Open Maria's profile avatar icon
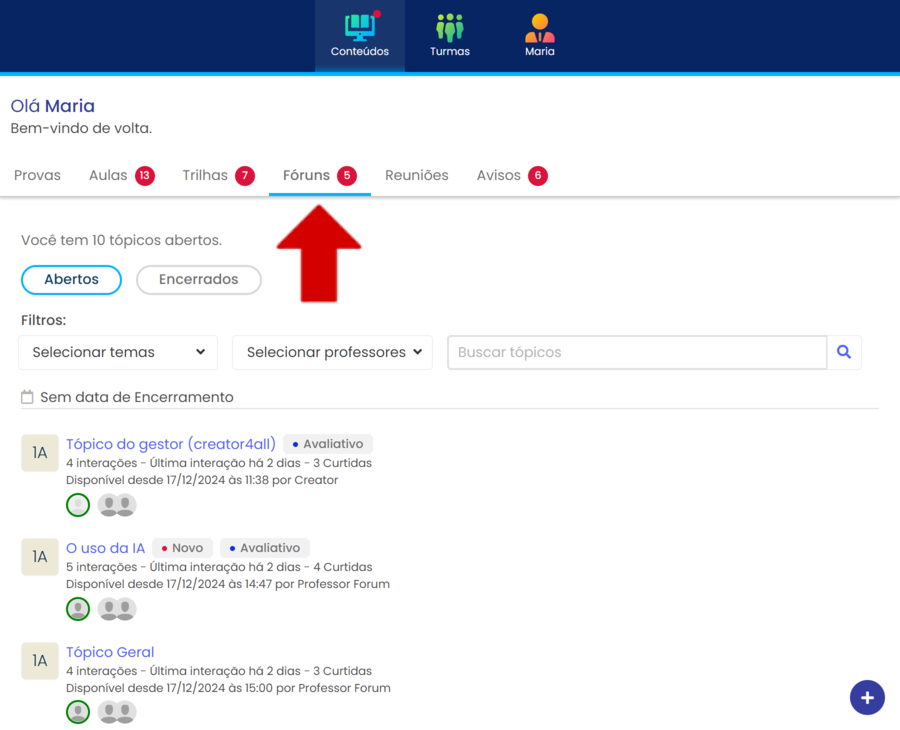Image resolution: width=900 pixels, height=730 pixels. pos(539,27)
